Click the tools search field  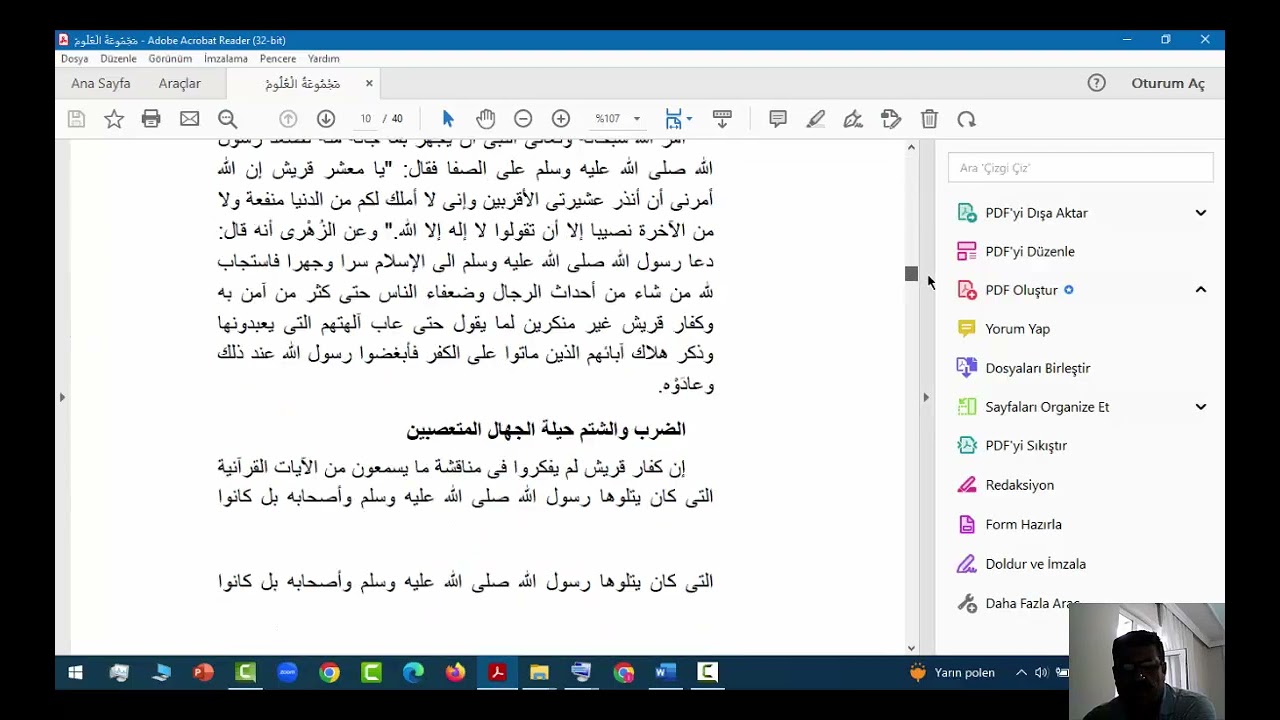point(1080,168)
